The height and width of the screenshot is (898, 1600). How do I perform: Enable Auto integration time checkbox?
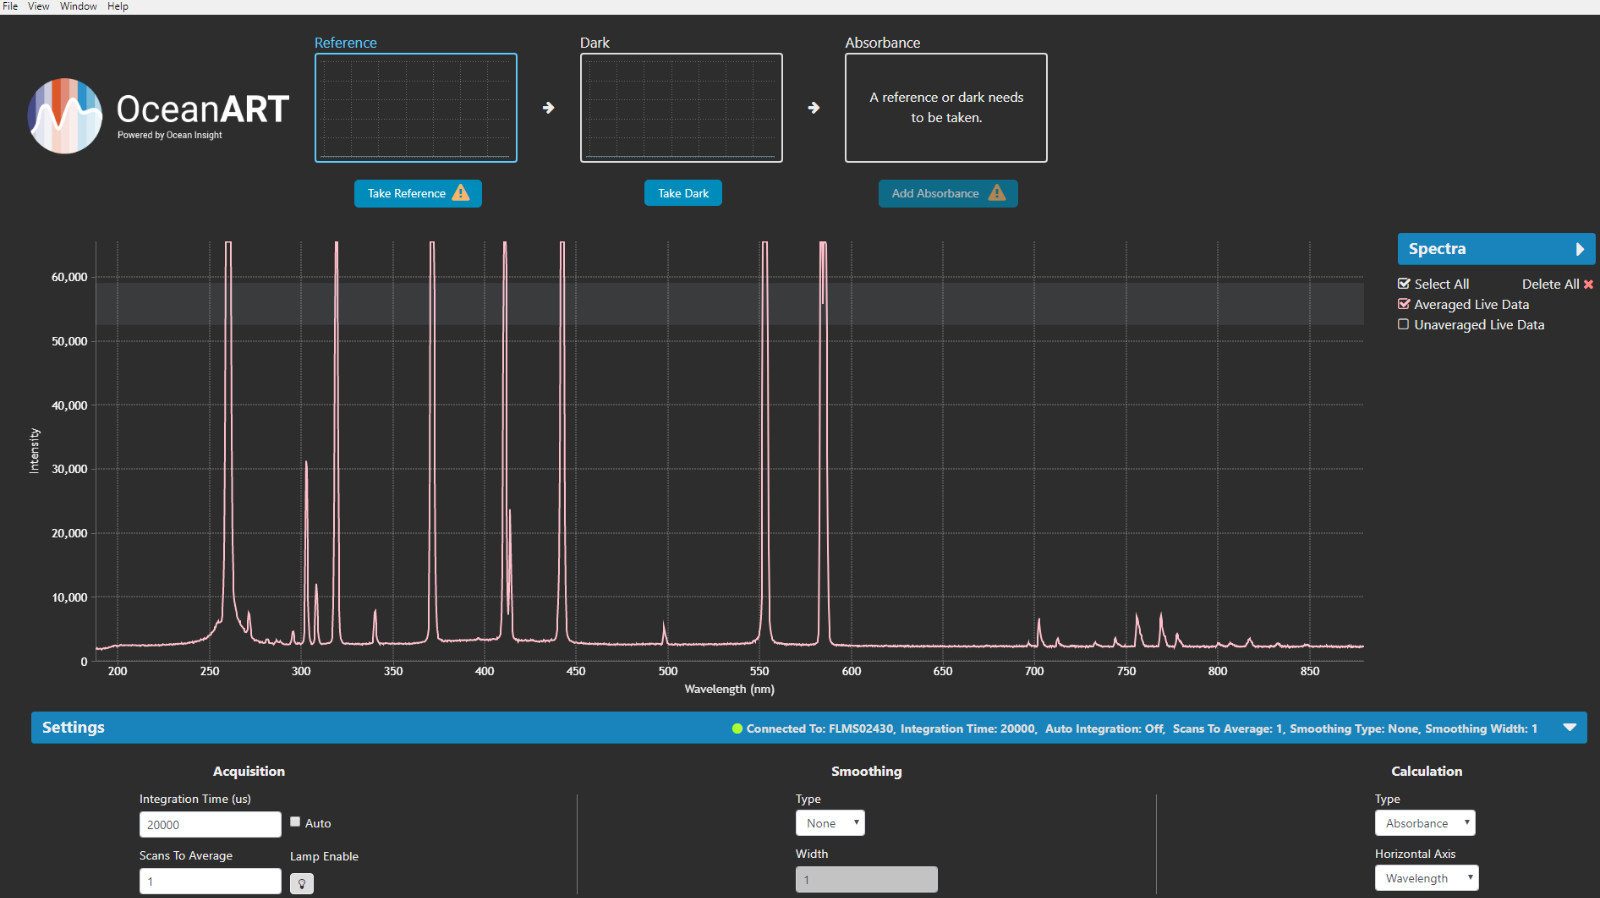(x=295, y=822)
